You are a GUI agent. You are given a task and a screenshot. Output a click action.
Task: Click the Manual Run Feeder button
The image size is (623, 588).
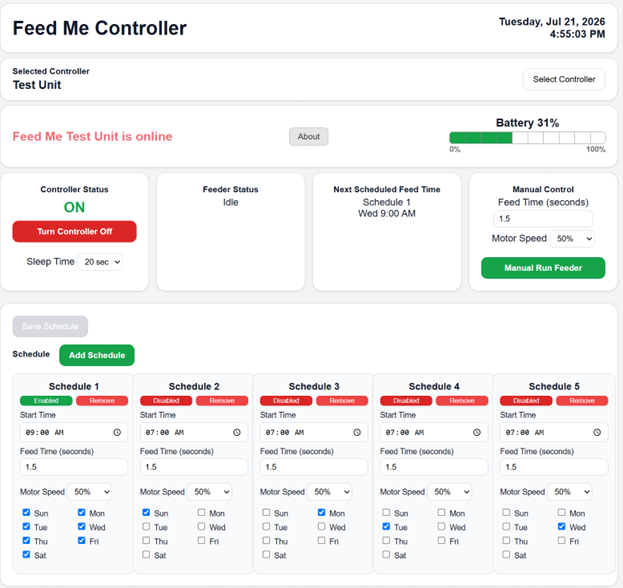(543, 268)
